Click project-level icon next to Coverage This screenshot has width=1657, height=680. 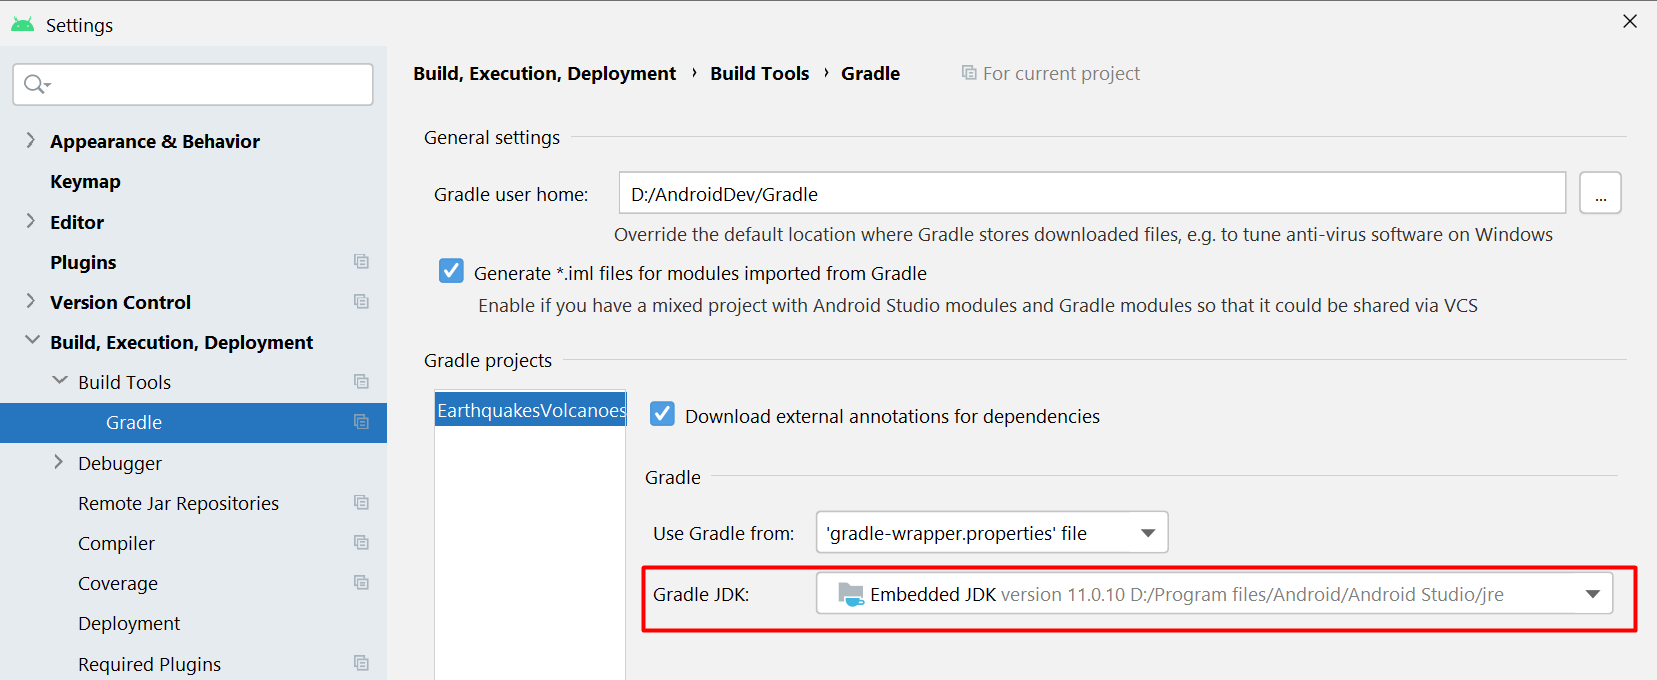(361, 583)
